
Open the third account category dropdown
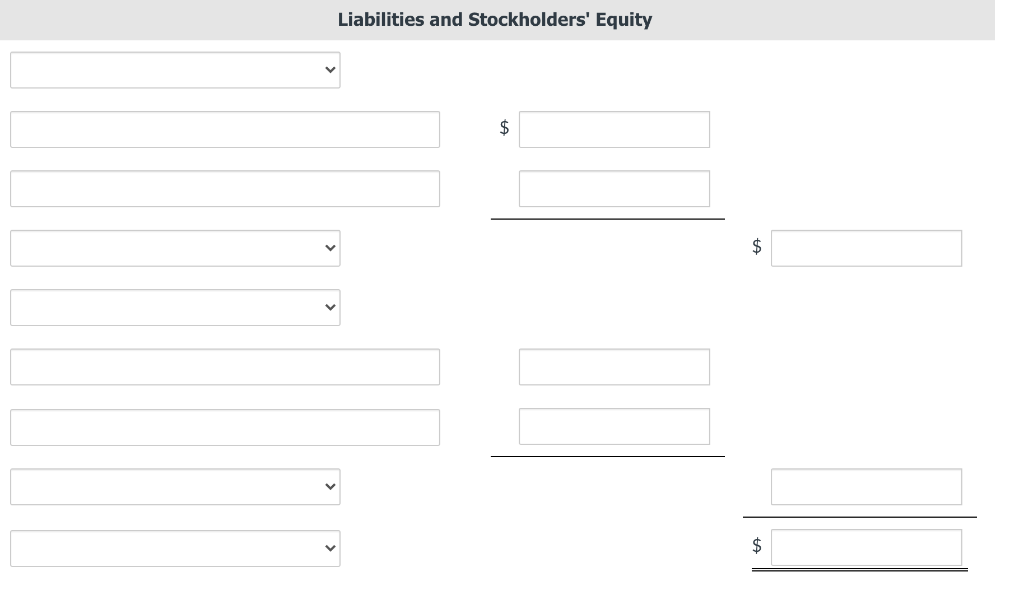(x=175, y=307)
